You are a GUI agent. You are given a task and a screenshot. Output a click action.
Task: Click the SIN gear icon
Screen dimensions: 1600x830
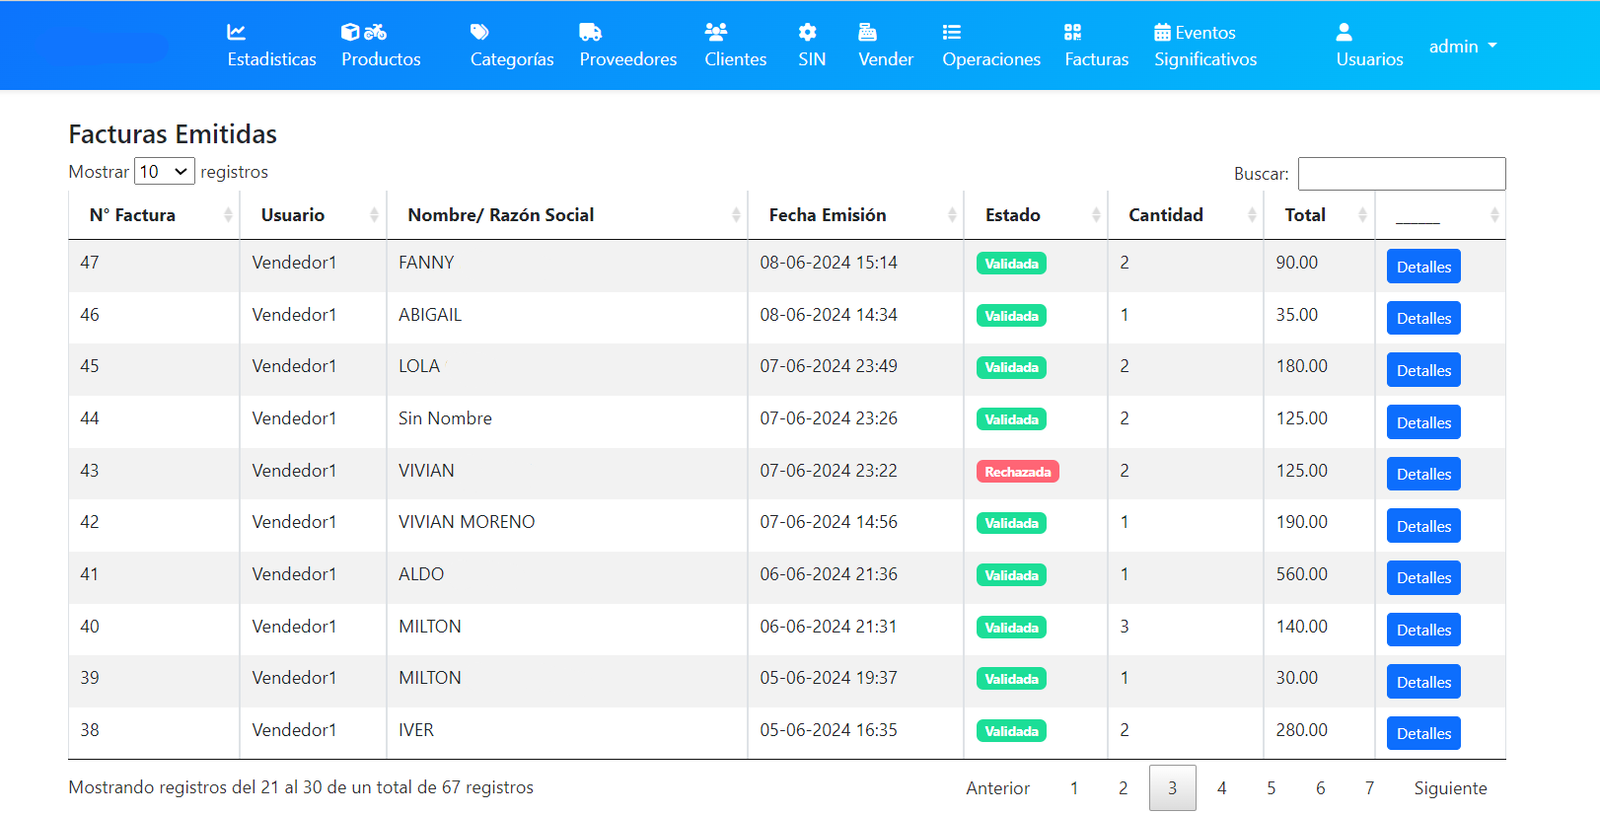(x=807, y=32)
